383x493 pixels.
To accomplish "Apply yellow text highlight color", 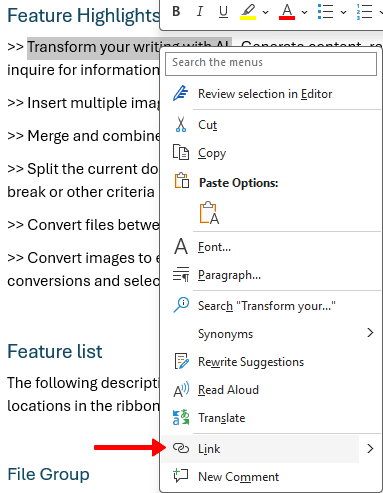I will (248, 12).
